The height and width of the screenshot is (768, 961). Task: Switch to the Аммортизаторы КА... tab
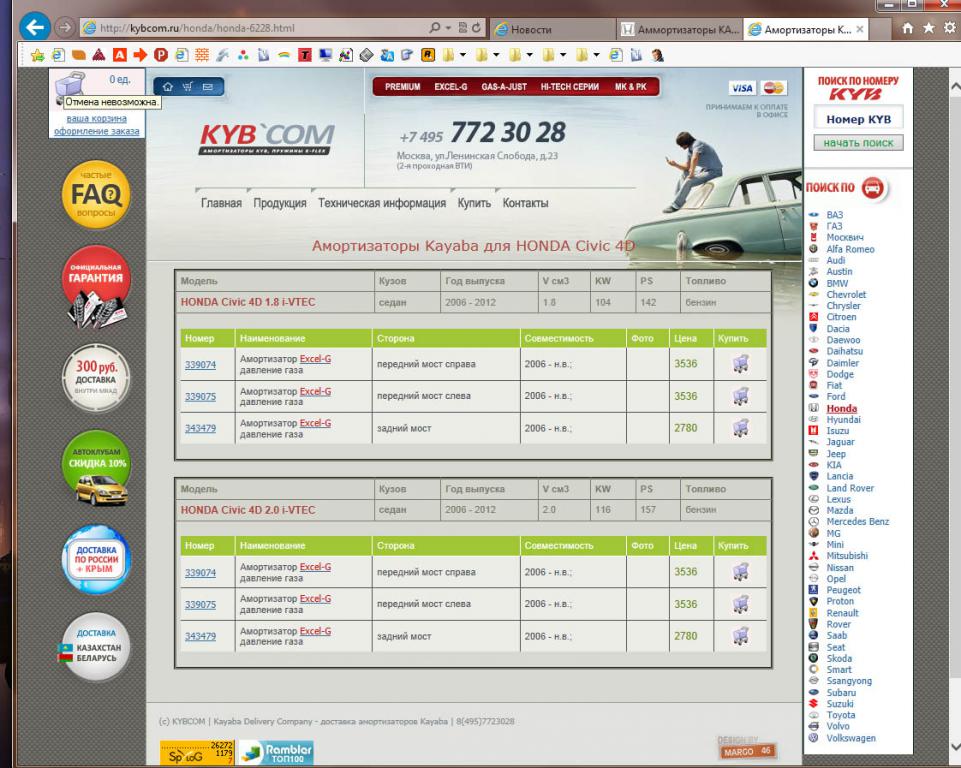(680, 29)
